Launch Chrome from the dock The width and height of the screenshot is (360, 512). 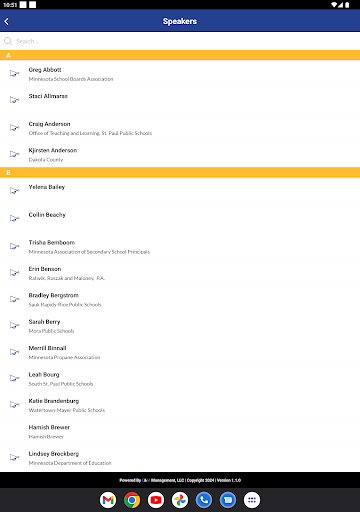click(x=132, y=500)
